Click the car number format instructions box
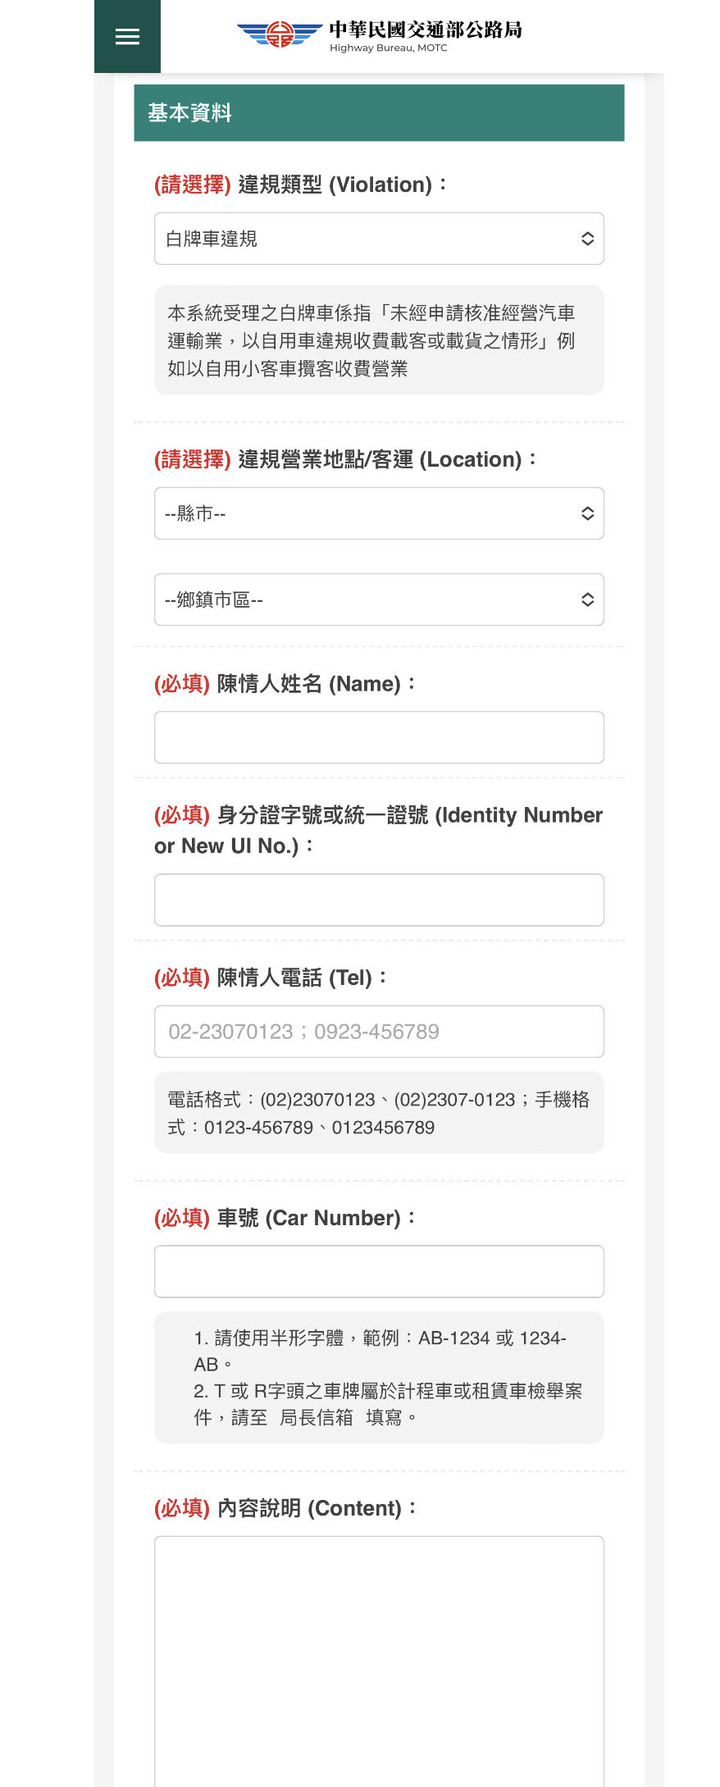Image resolution: width=720 pixels, height=1787 pixels. click(x=378, y=1377)
